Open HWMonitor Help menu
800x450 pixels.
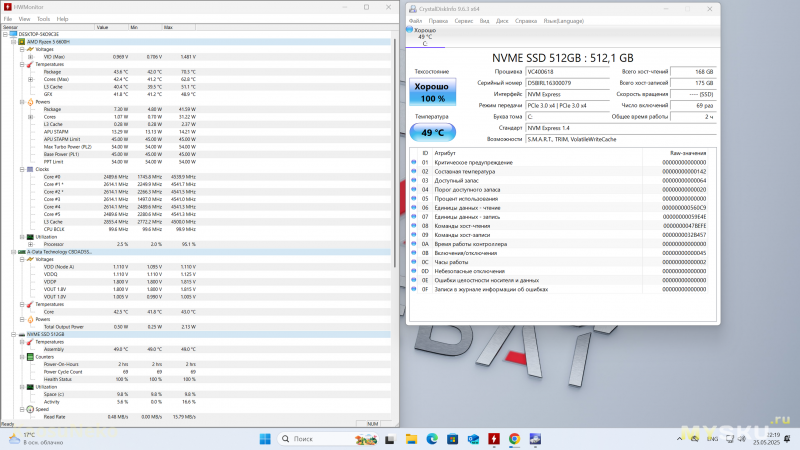(x=62, y=19)
